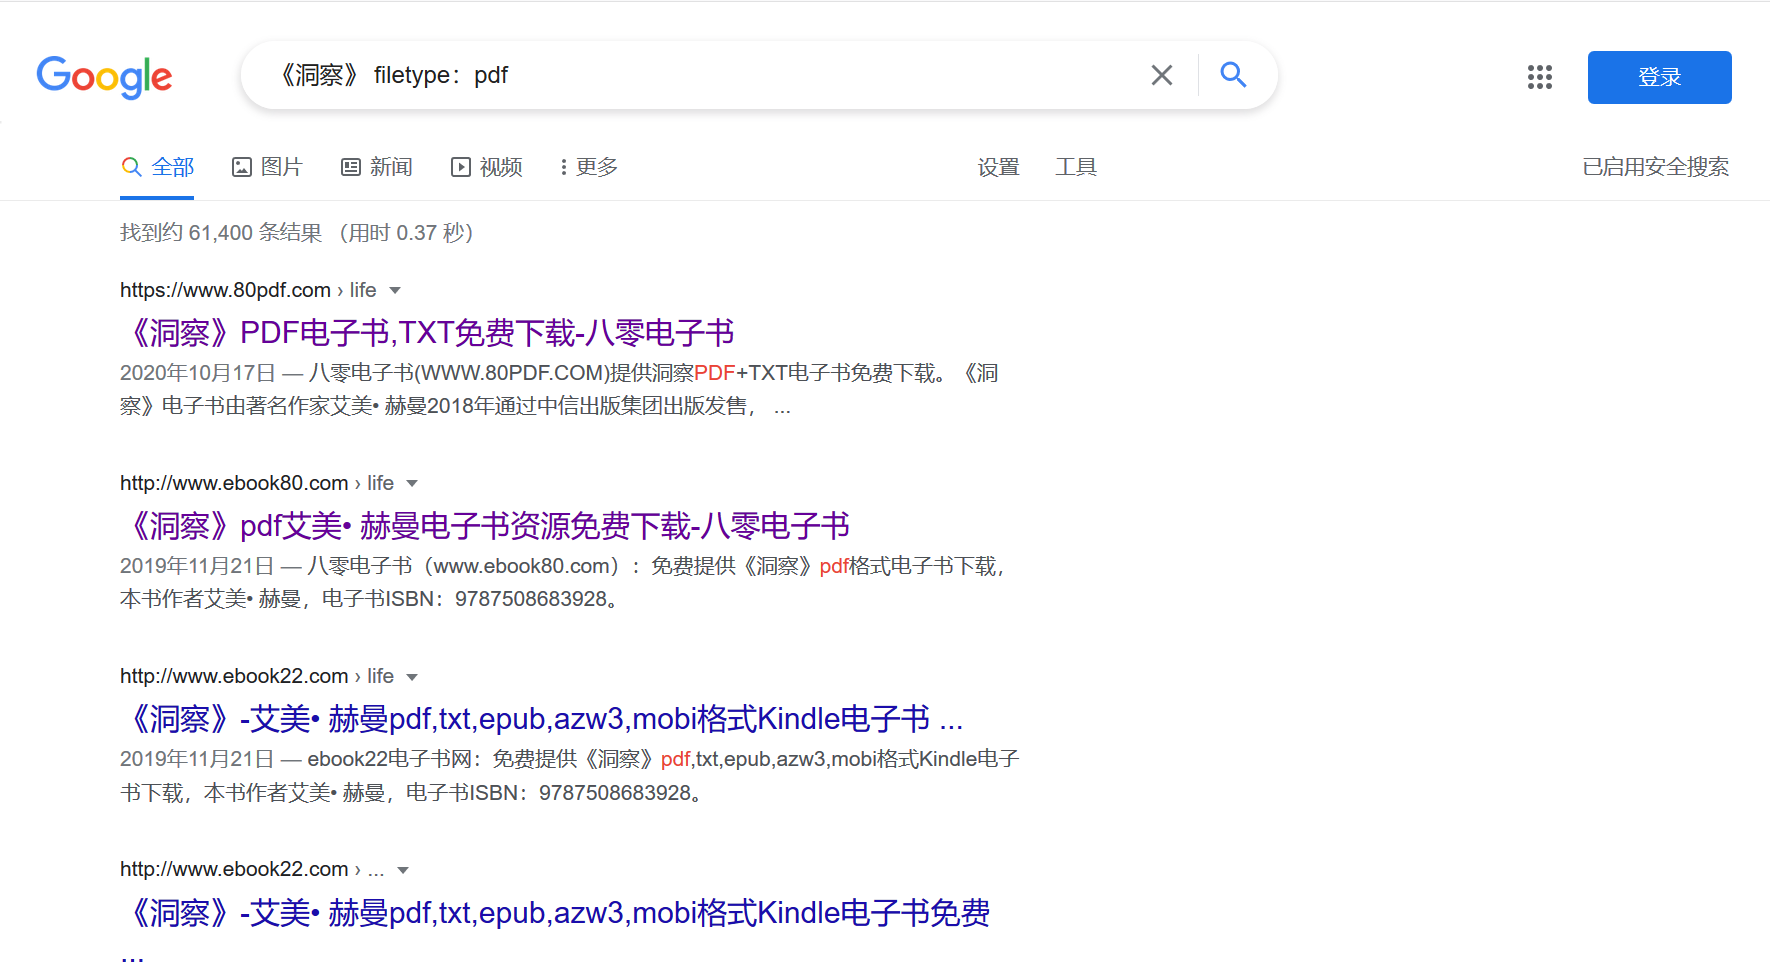Open the 《洞察》PDF电子书 download result link
The width and height of the screenshot is (1770, 973).
coord(431,332)
